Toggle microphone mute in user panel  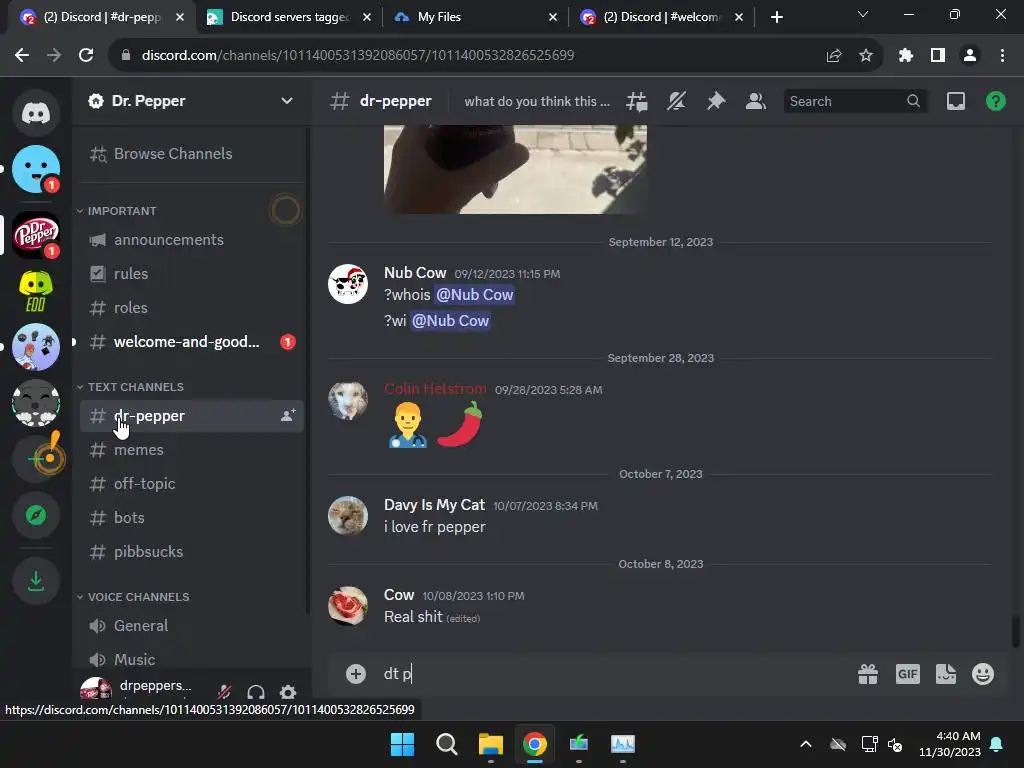tap(224, 692)
